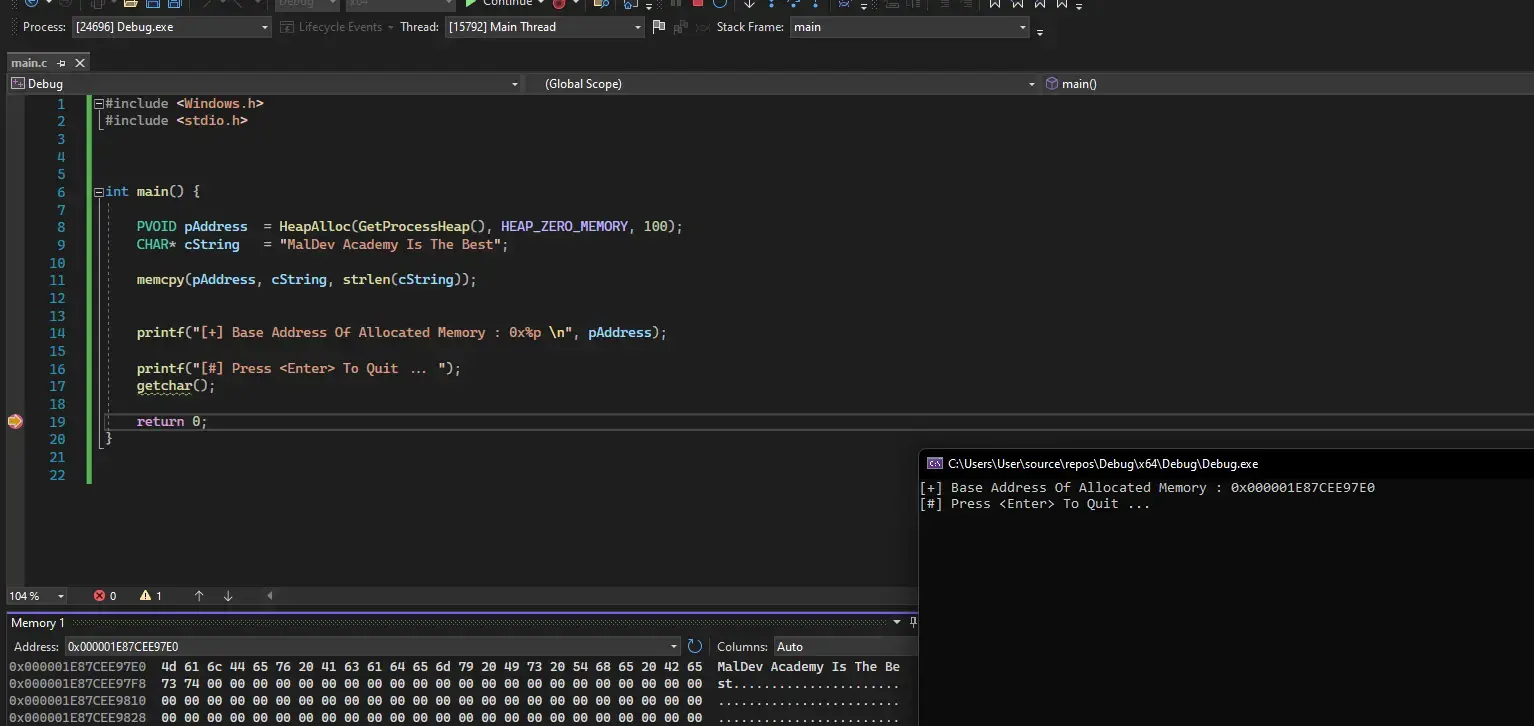
Task: Toggle auto-hide pin on Memory 1 panel
Action: pyautogui.click(x=913, y=623)
